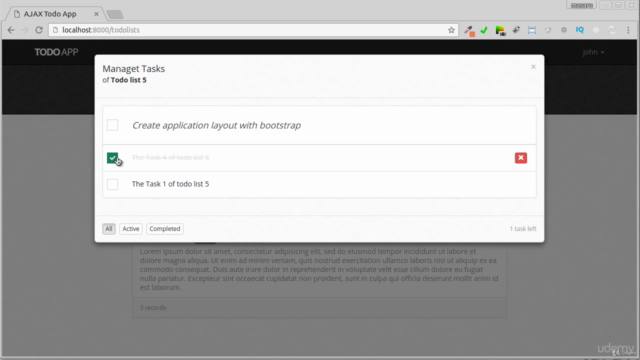Click the struck-through 'The Task 4' text
The height and width of the screenshot is (360, 640).
tap(170, 158)
